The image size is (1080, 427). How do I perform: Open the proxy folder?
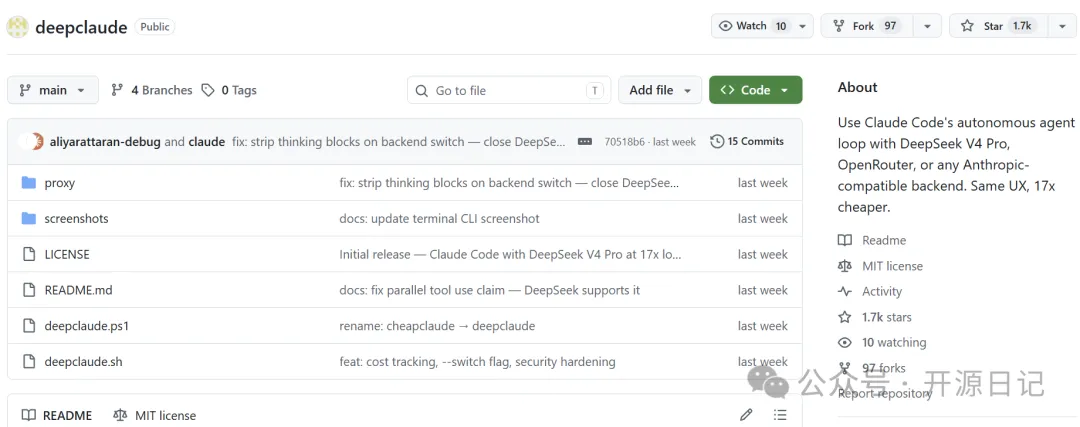click(x=59, y=183)
